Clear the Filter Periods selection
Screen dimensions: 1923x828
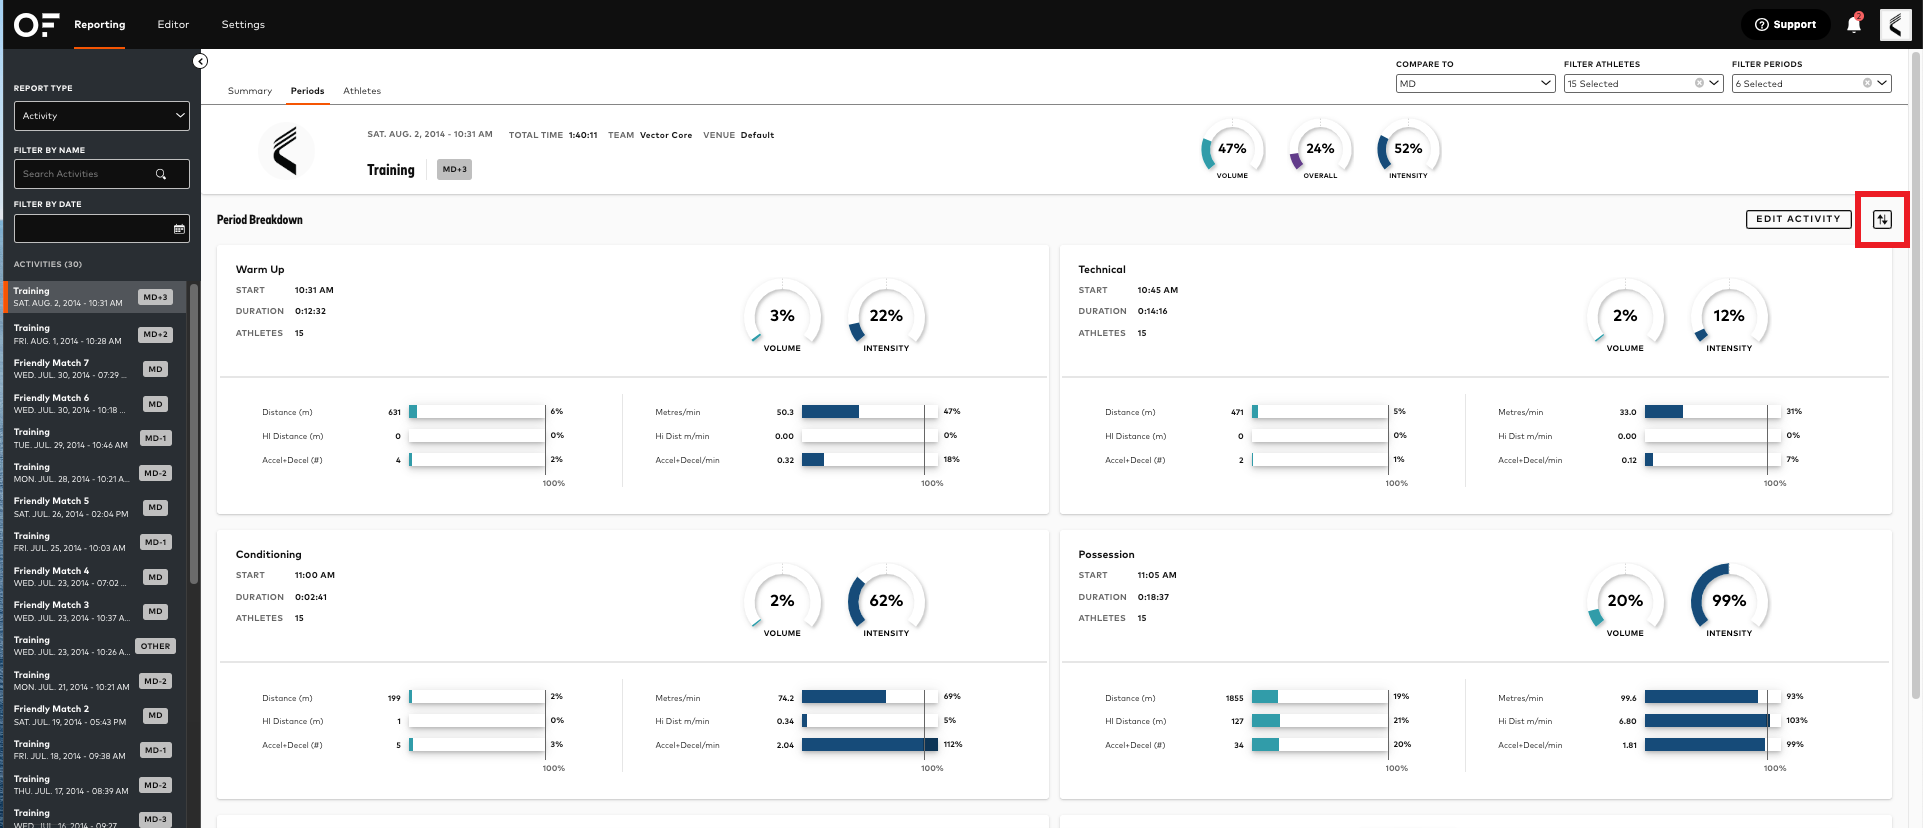point(1867,84)
